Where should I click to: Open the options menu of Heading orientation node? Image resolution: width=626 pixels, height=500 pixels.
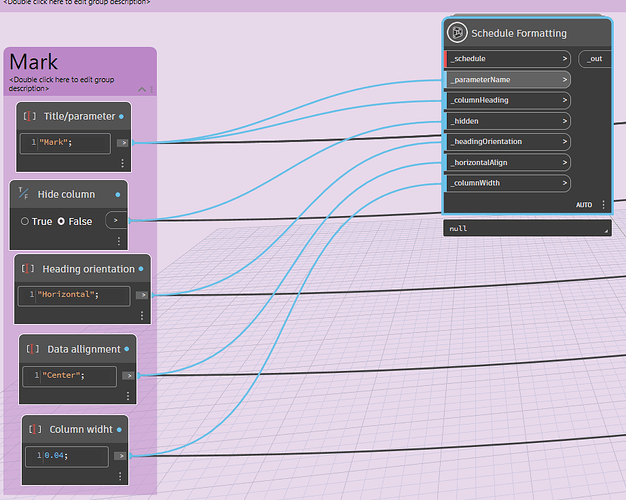[142, 315]
